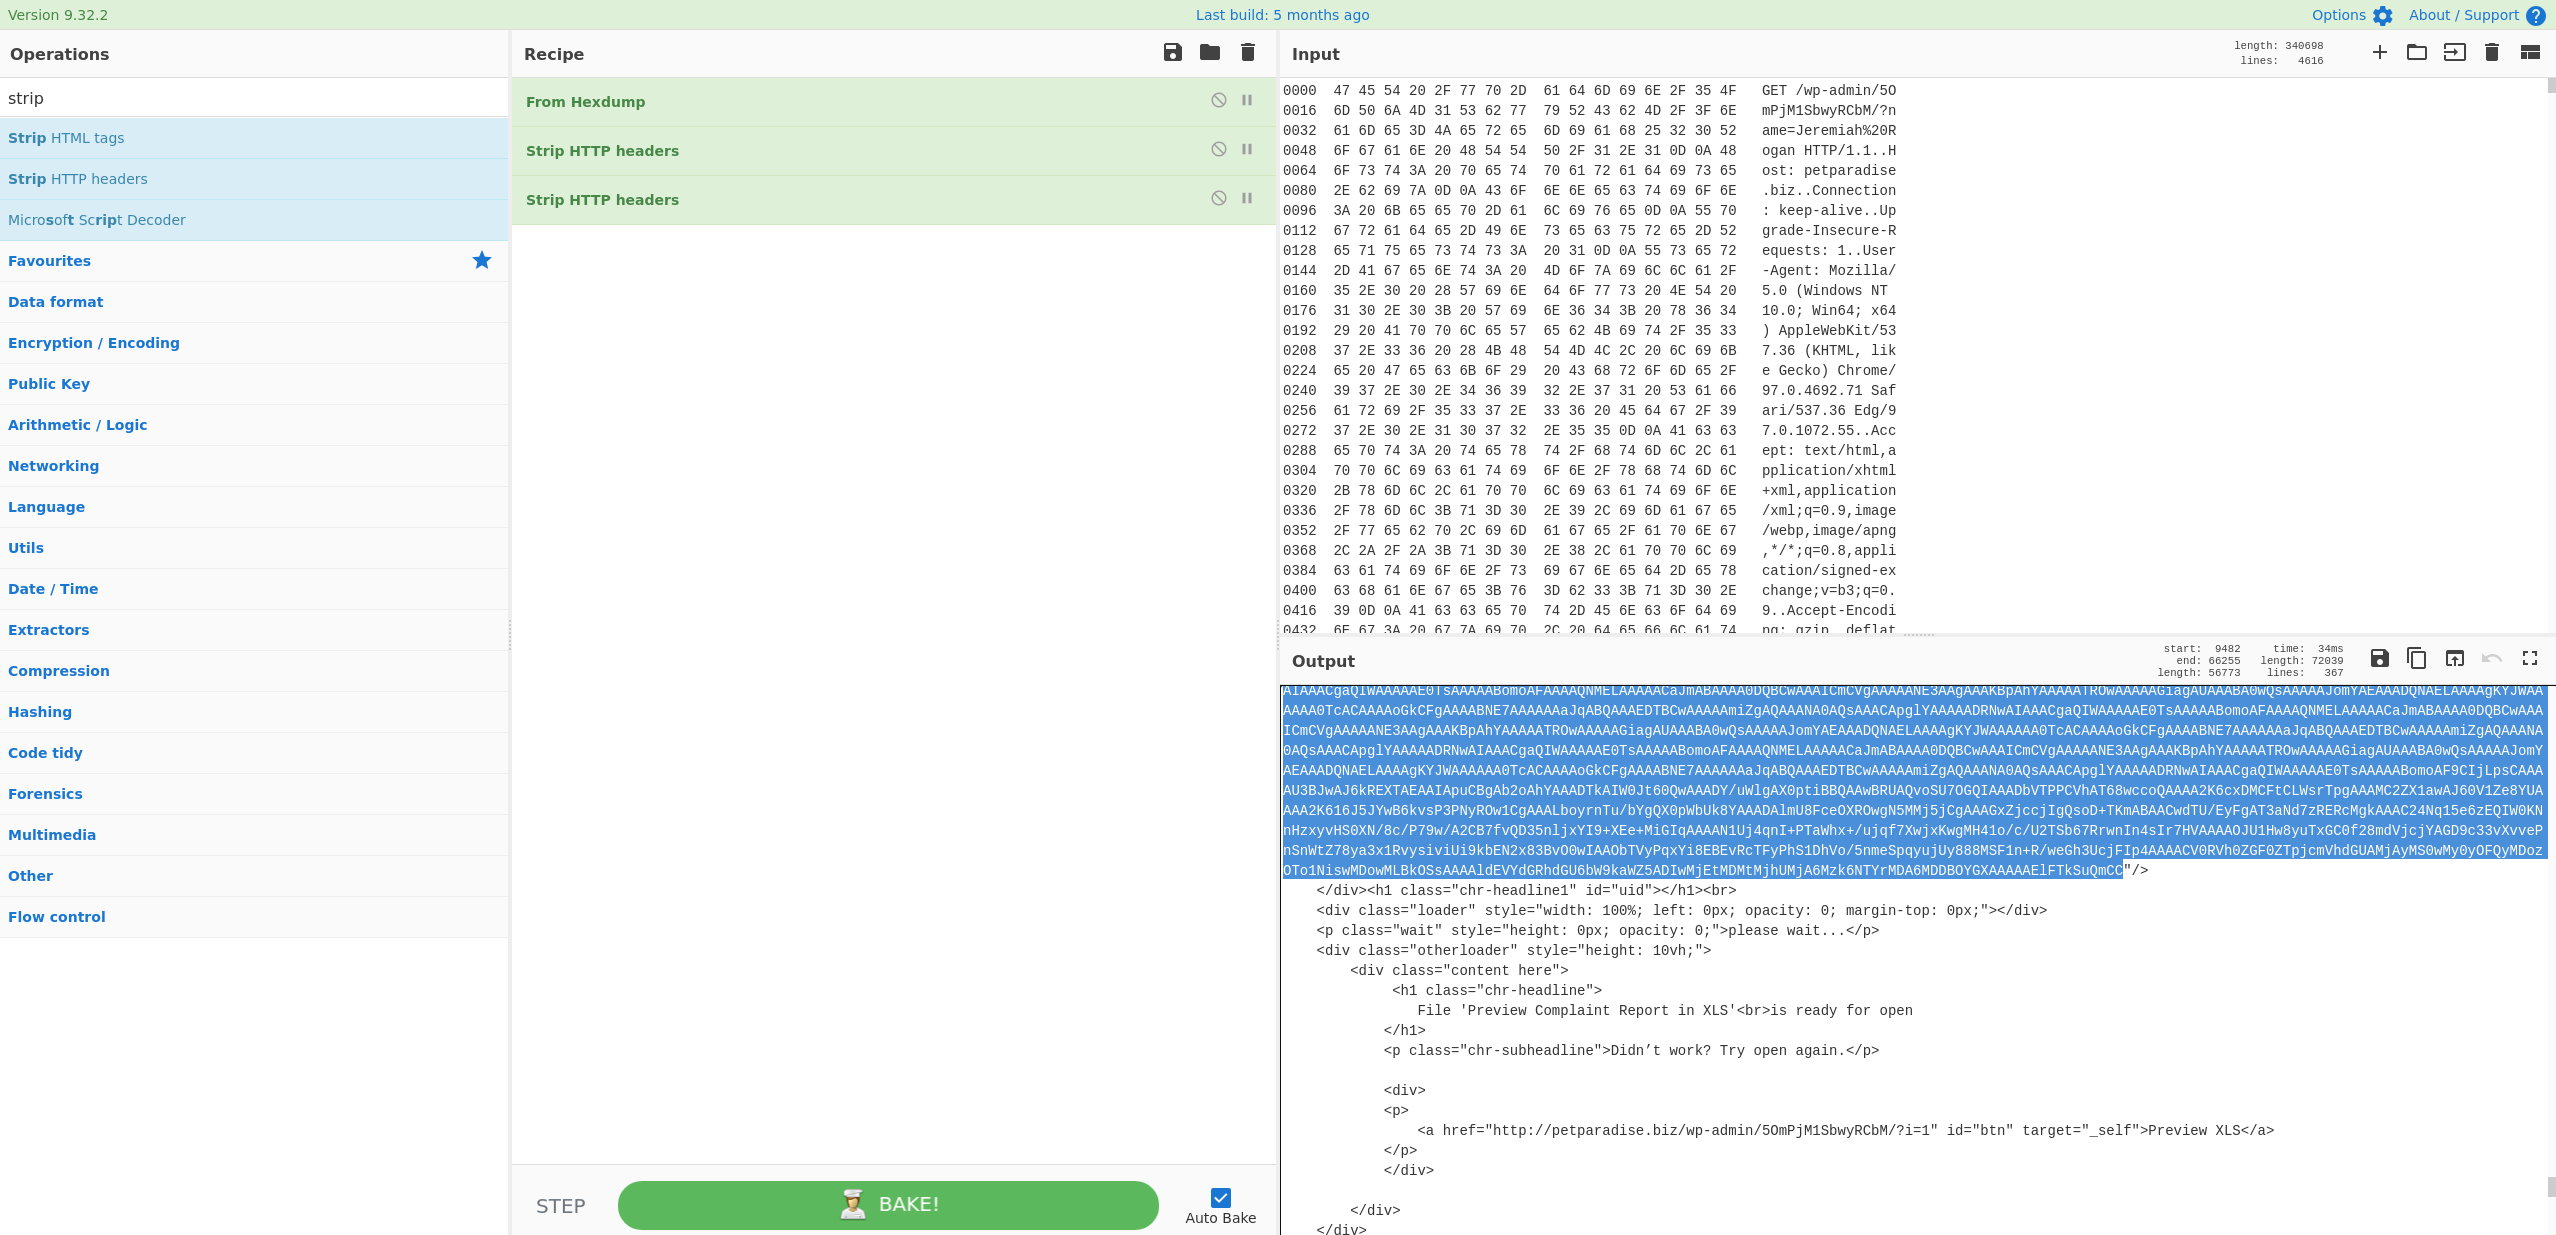Save the recipe with the disk icon
Screen dimensions: 2556x1235
(1173, 52)
